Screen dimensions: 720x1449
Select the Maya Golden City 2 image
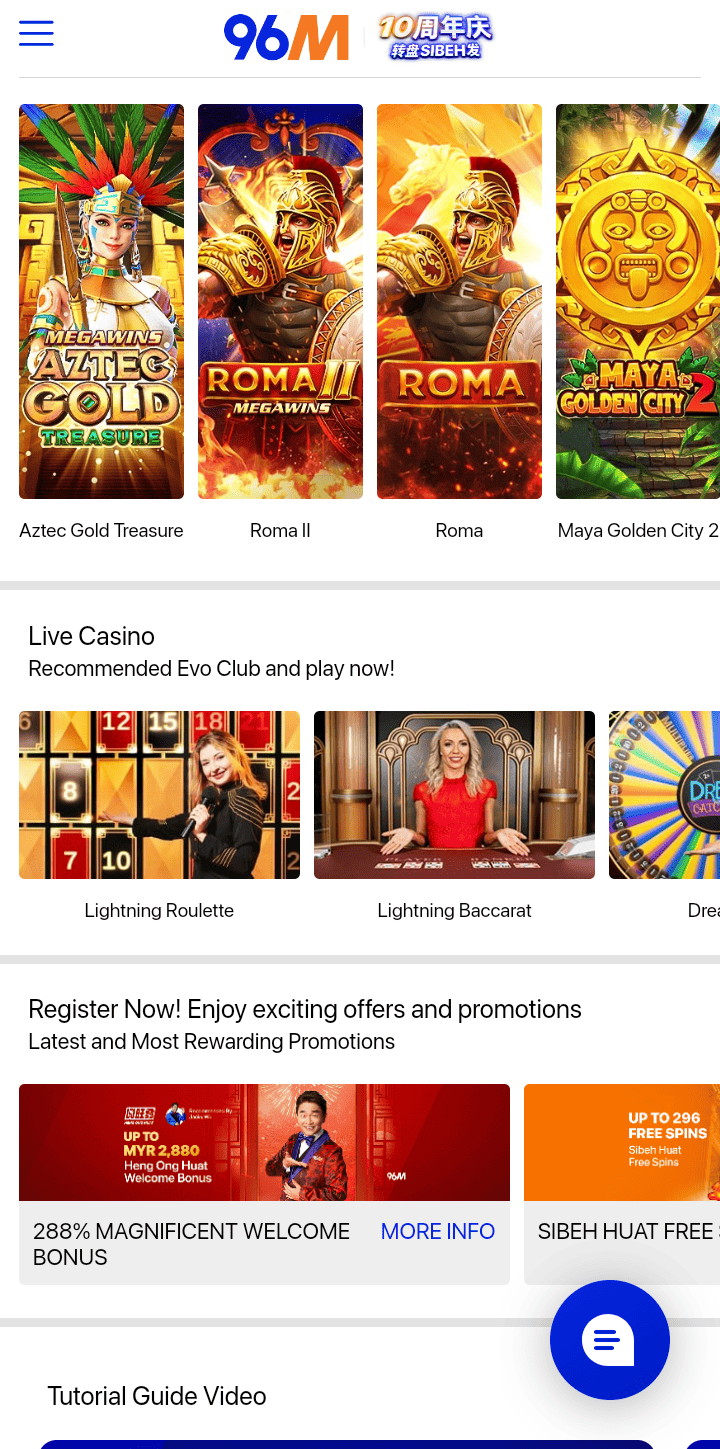pyautogui.click(x=638, y=301)
